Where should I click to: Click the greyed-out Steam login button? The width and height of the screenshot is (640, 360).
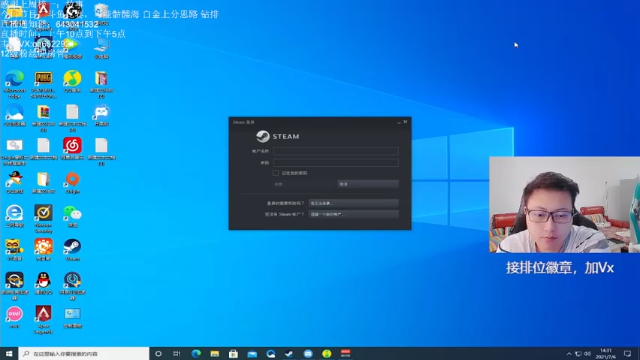point(303,184)
